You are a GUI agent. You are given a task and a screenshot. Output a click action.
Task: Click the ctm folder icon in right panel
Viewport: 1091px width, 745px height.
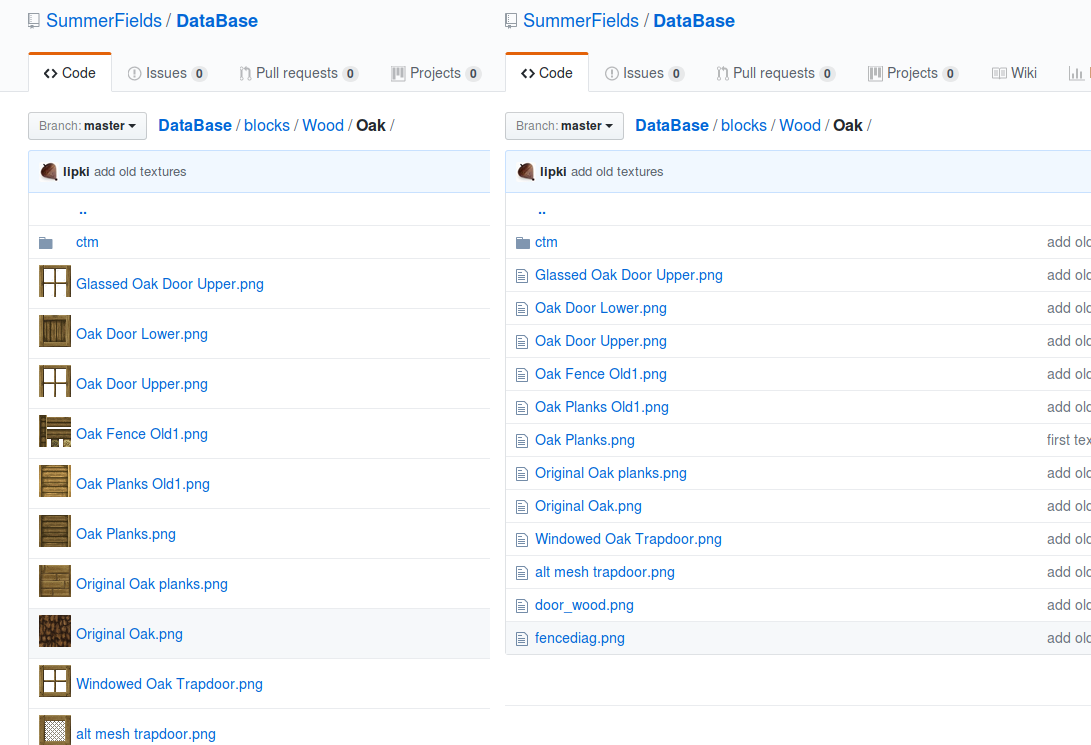tap(523, 243)
